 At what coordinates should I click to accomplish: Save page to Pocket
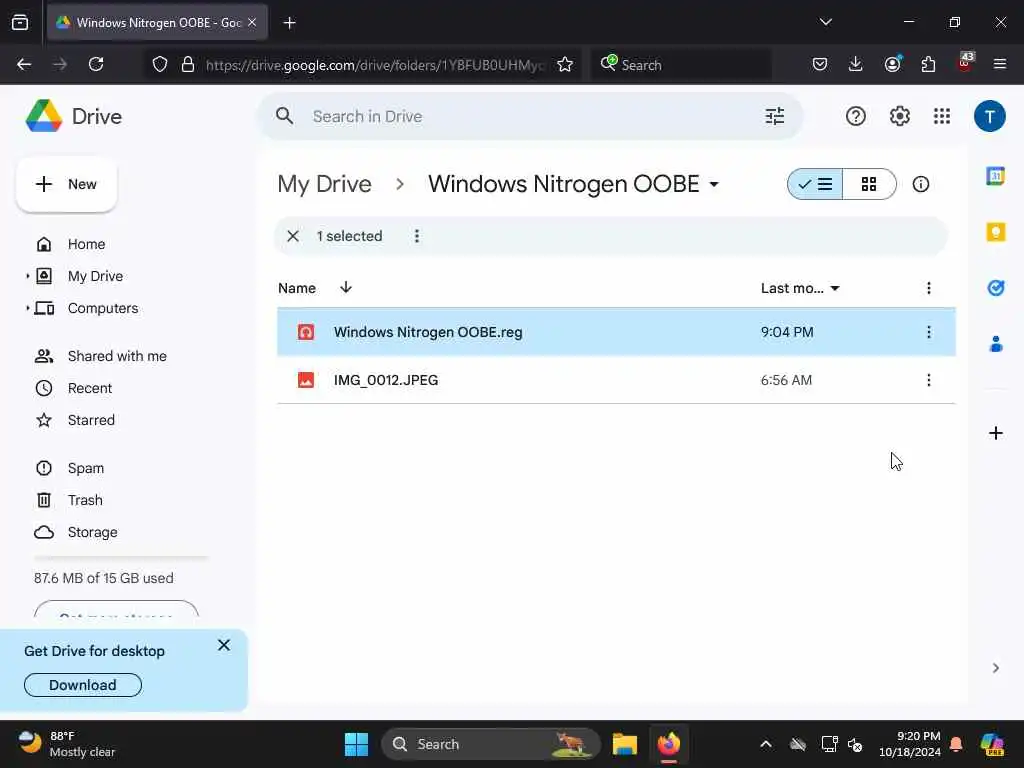coord(820,64)
